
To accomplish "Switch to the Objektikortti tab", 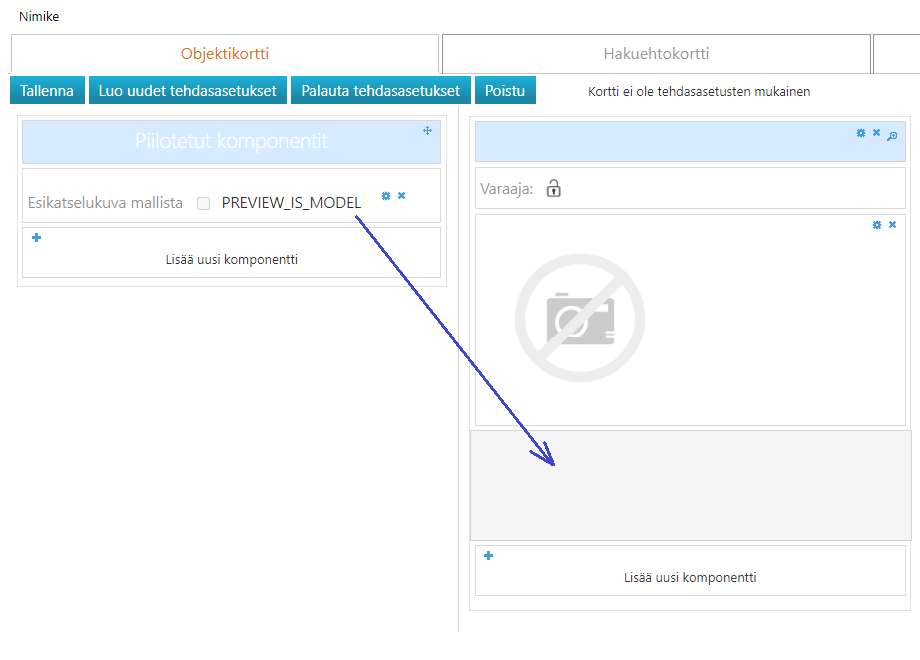I will (225, 54).
